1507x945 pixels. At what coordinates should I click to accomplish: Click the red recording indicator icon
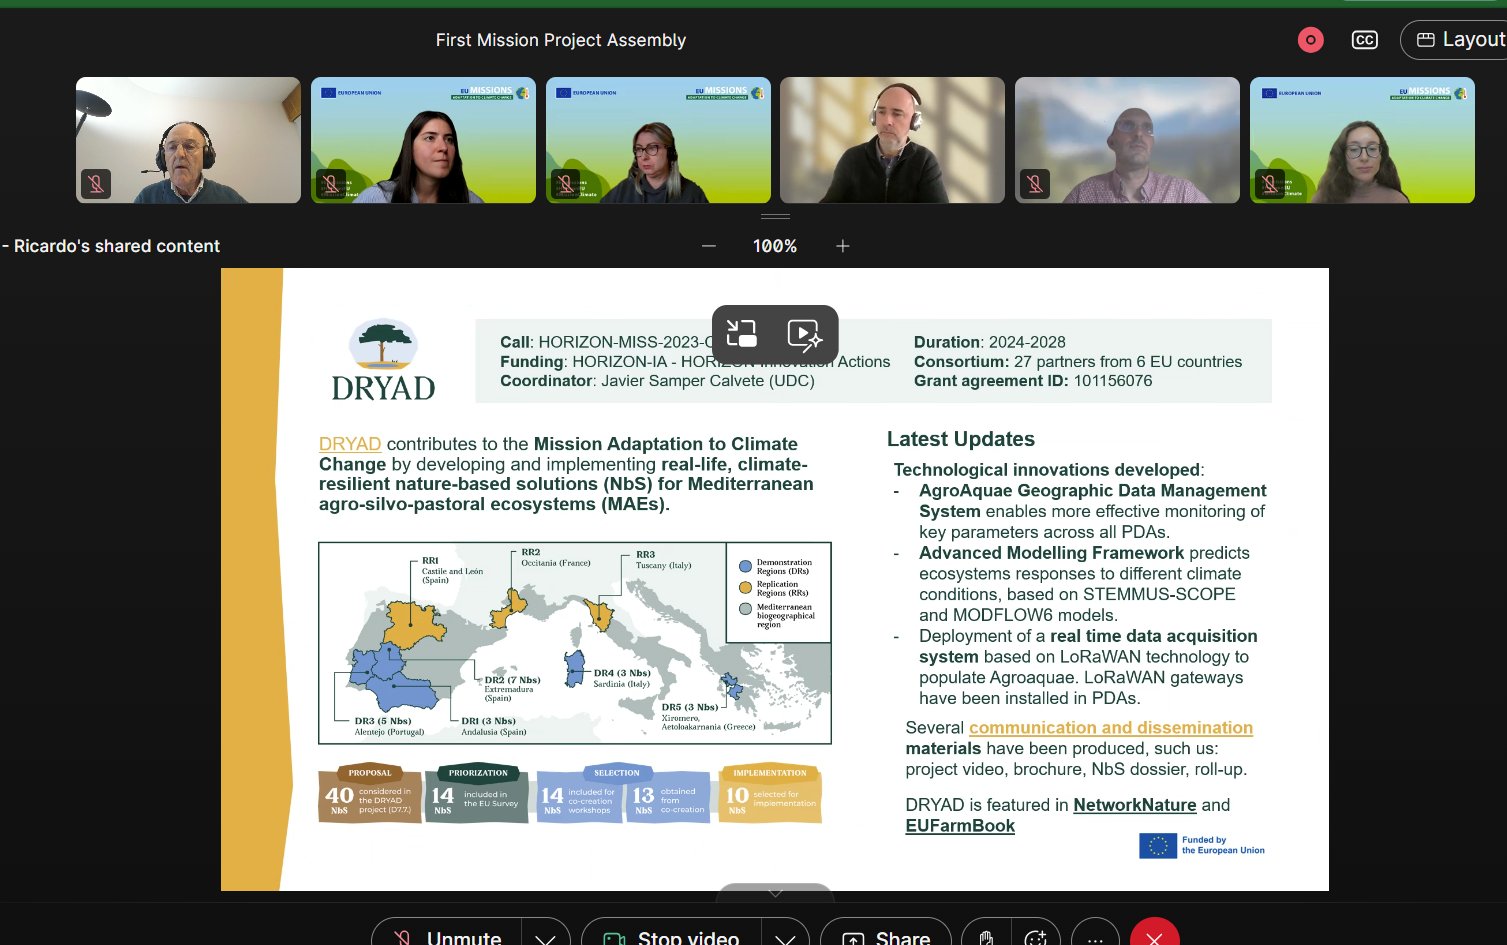tap(1310, 40)
